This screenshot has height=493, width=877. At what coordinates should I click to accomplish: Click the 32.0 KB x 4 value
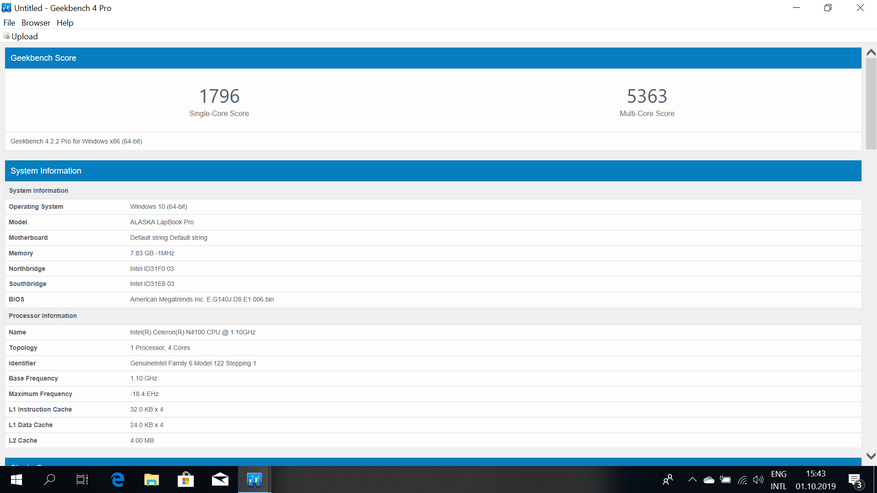tap(147, 410)
